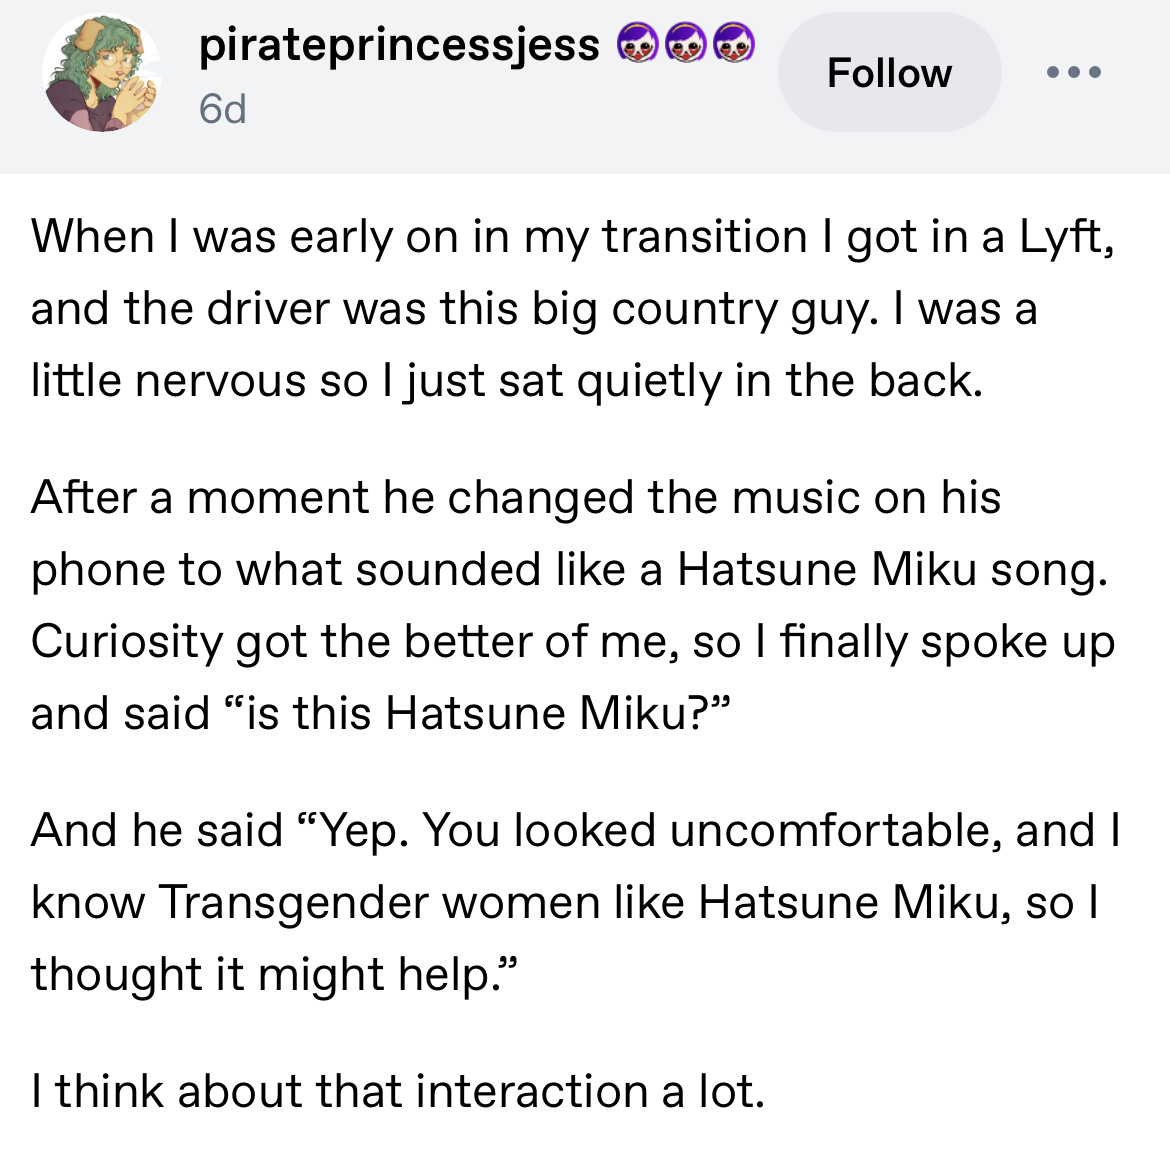Click the phrase "thought it might help."

pyautogui.click(x=275, y=974)
